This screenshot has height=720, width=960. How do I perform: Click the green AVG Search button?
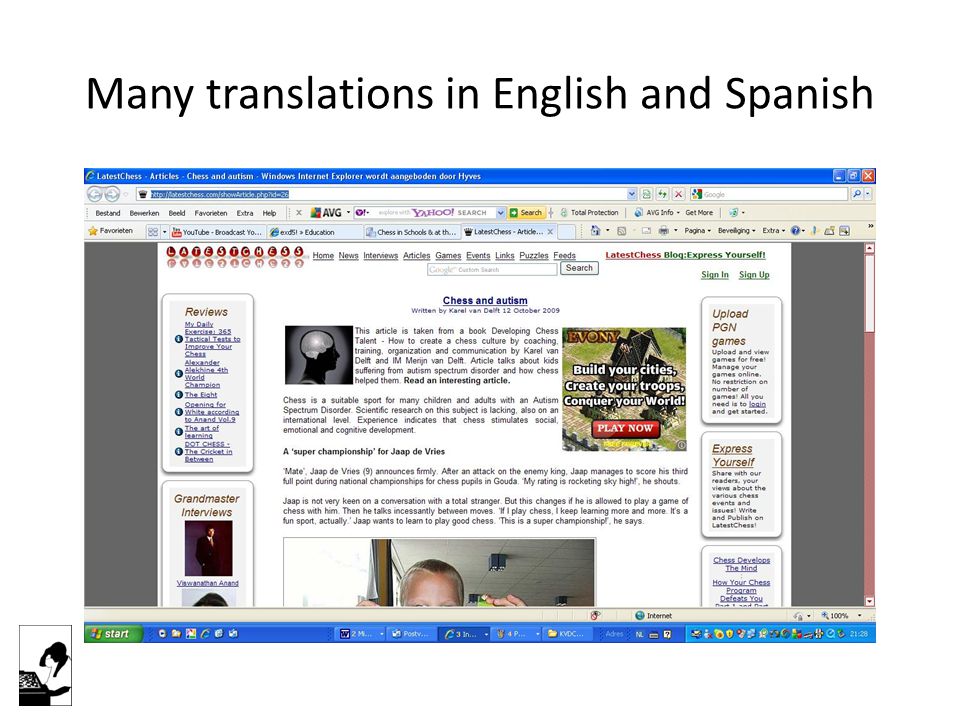[527, 212]
